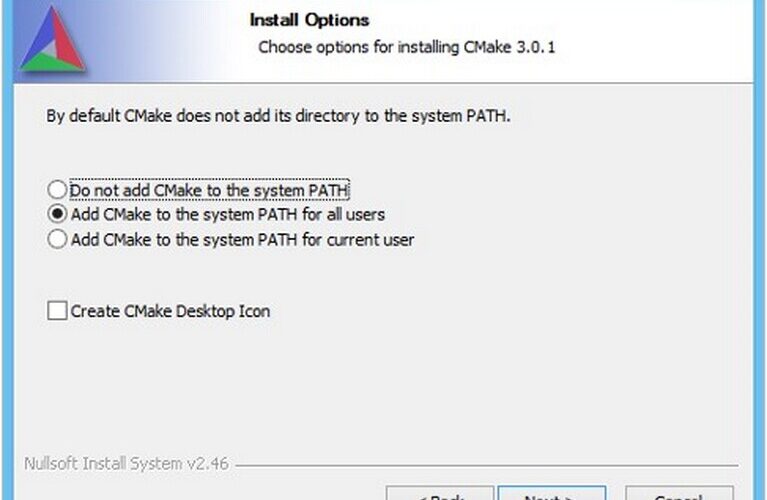This screenshot has height=500, width=767.
Task: Click the 'Add CMake to the system PATH for current user' label
Action: pos(243,240)
